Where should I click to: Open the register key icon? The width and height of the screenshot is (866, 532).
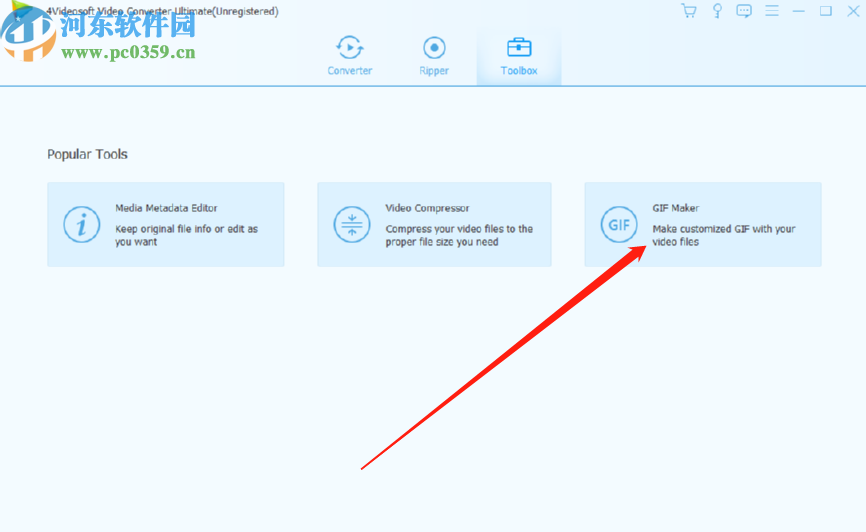pos(717,11)
